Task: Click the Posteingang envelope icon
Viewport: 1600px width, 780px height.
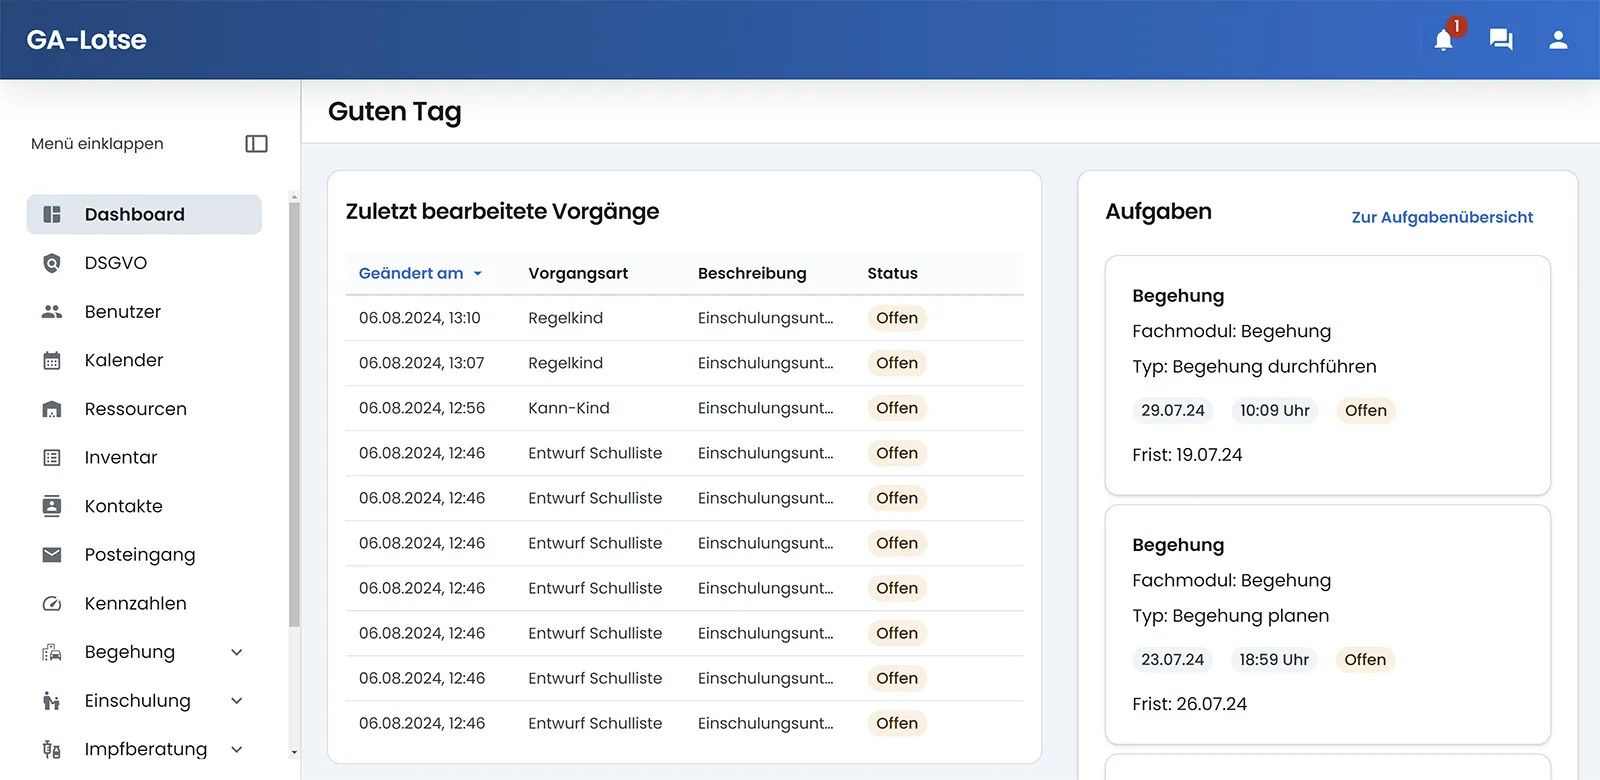Action: [52, 555]
